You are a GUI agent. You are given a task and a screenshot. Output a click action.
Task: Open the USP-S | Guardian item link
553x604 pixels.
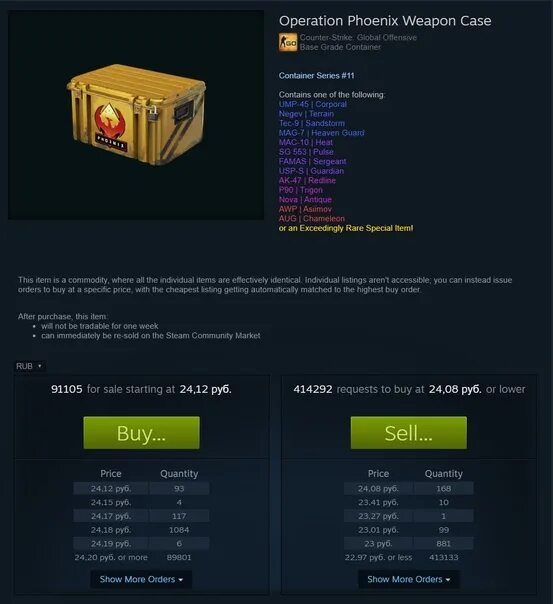tap(311, 171)
